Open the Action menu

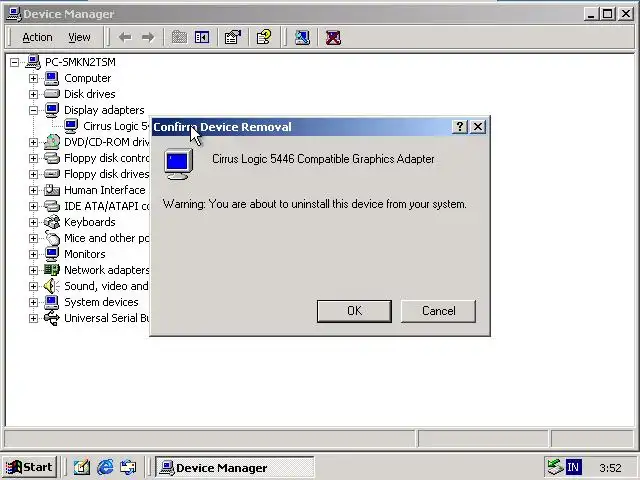pyautogui.click(x=37, y=38)
